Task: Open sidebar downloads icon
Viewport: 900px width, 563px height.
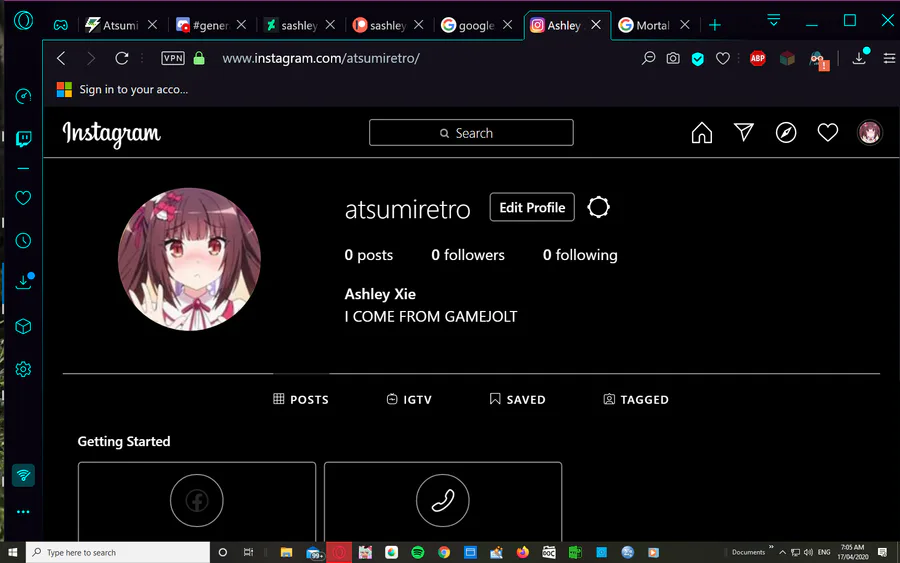Action: point(24,281)
